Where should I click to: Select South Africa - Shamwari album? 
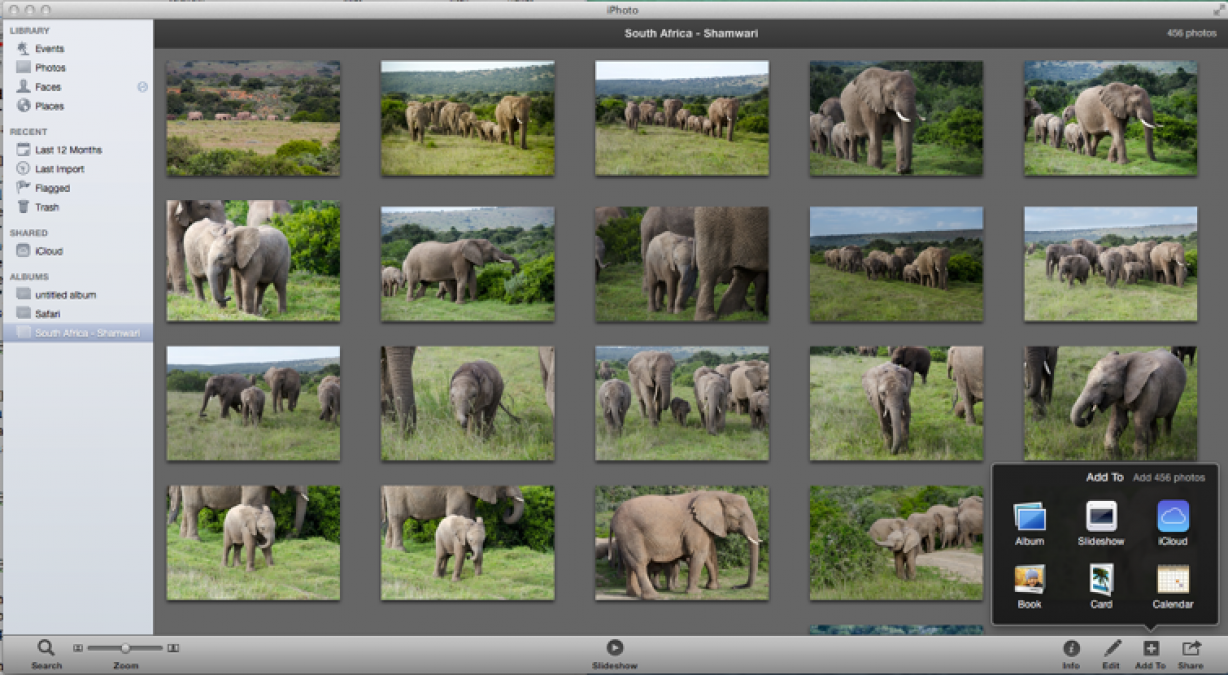tap(78, 333)
